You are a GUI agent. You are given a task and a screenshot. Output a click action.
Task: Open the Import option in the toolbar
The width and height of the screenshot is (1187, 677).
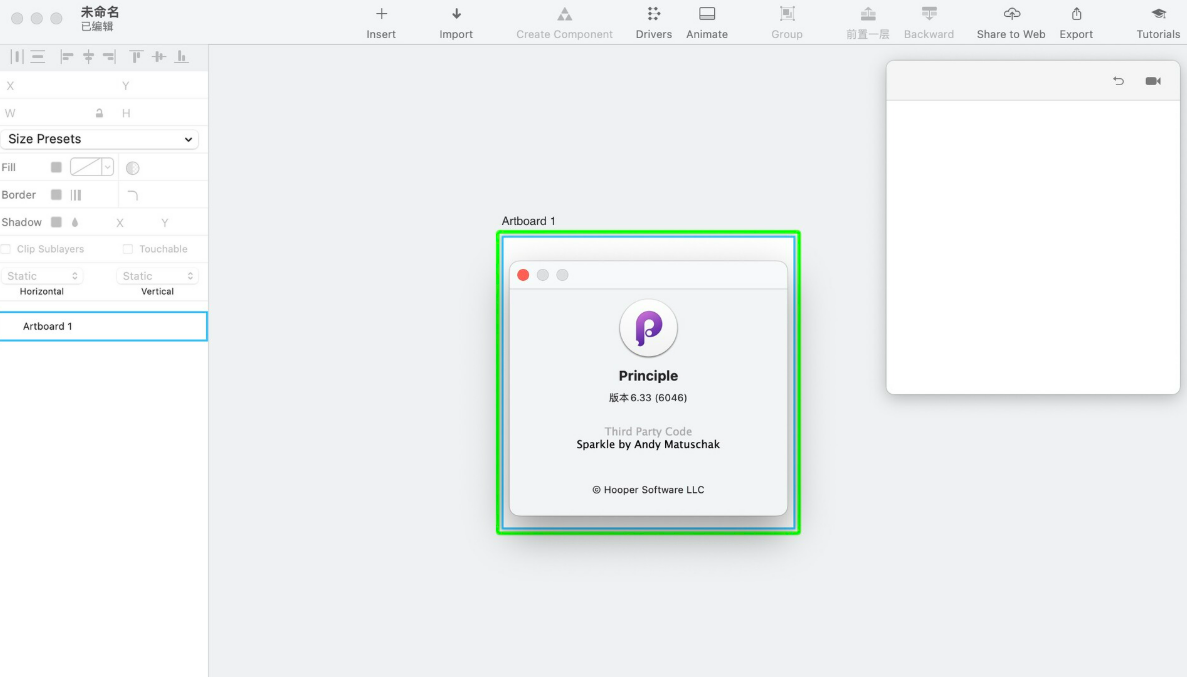(x=456, y=23)
